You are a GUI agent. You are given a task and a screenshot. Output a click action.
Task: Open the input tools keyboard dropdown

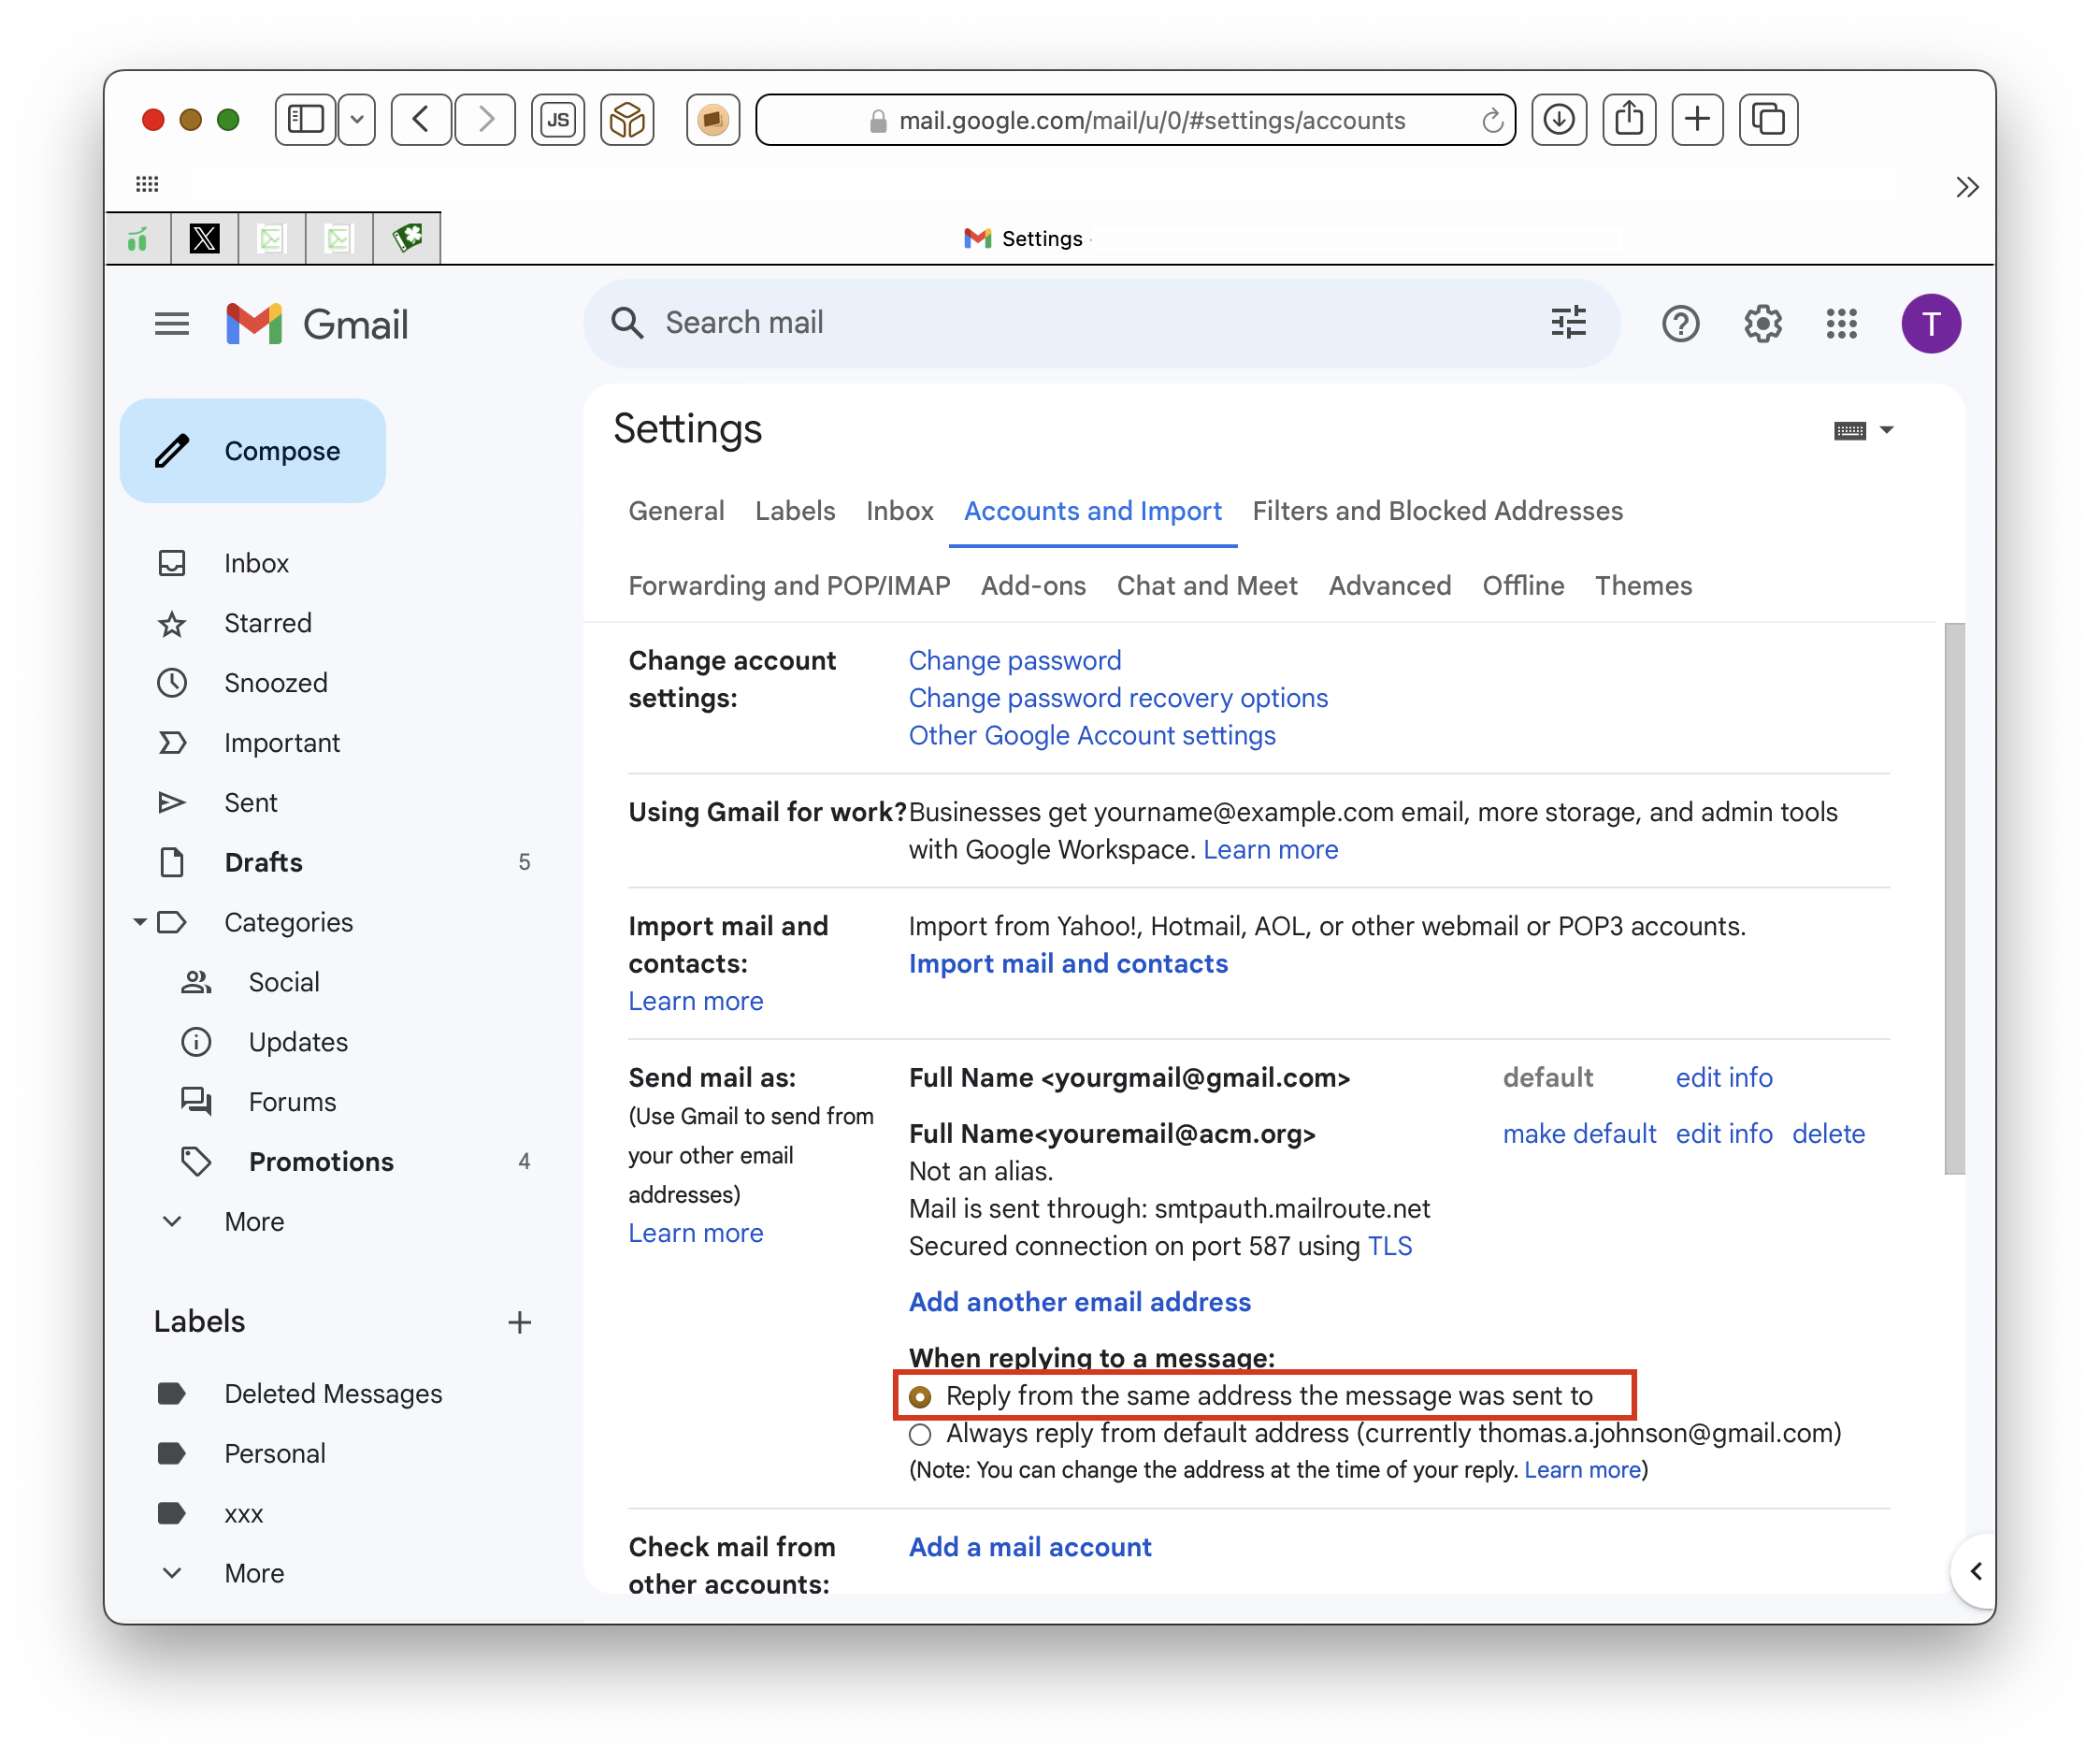point(1863,430)
